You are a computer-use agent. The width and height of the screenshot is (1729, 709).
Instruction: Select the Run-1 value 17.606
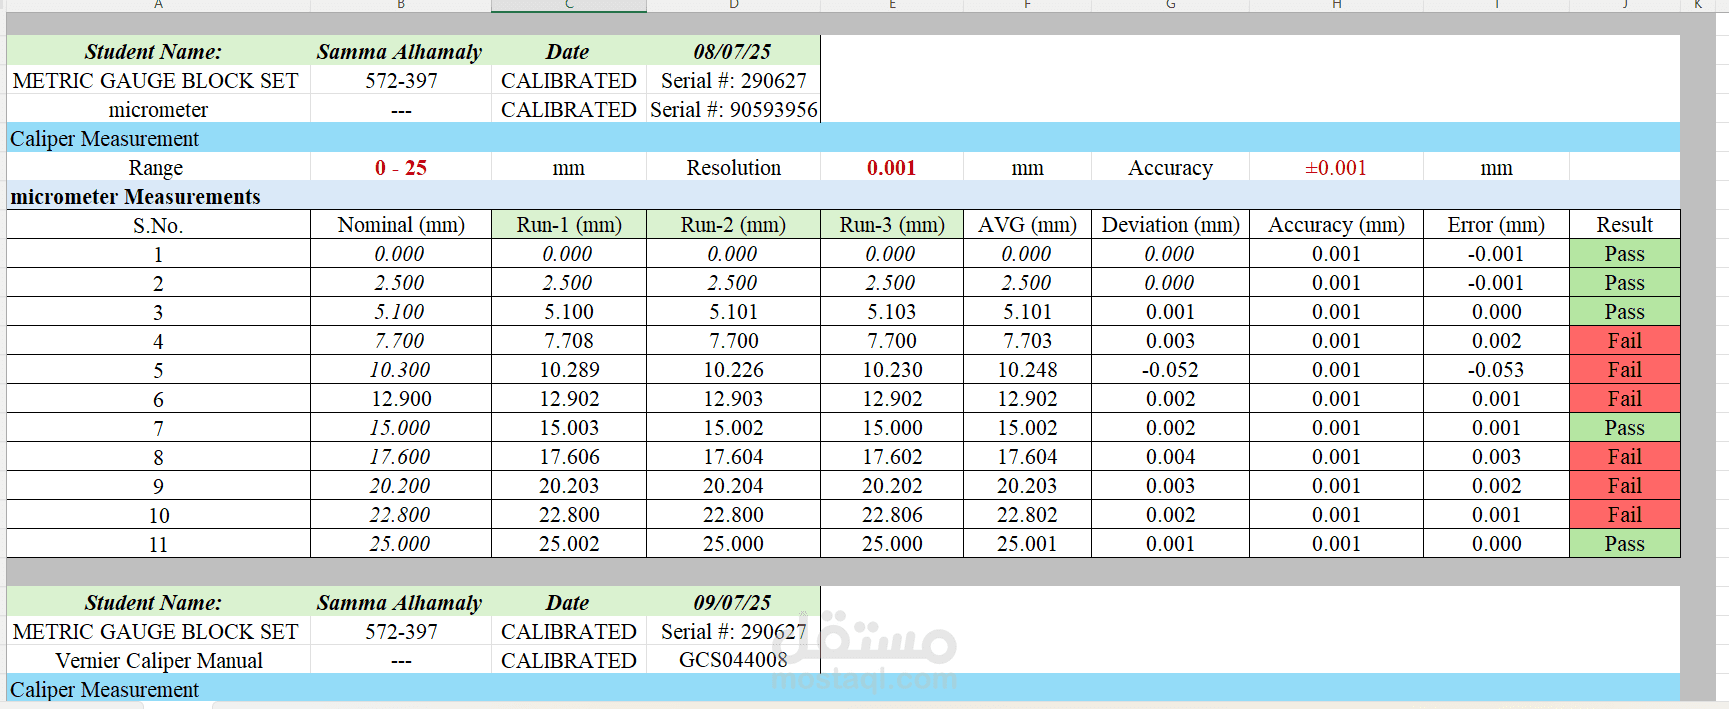[569, 457]
